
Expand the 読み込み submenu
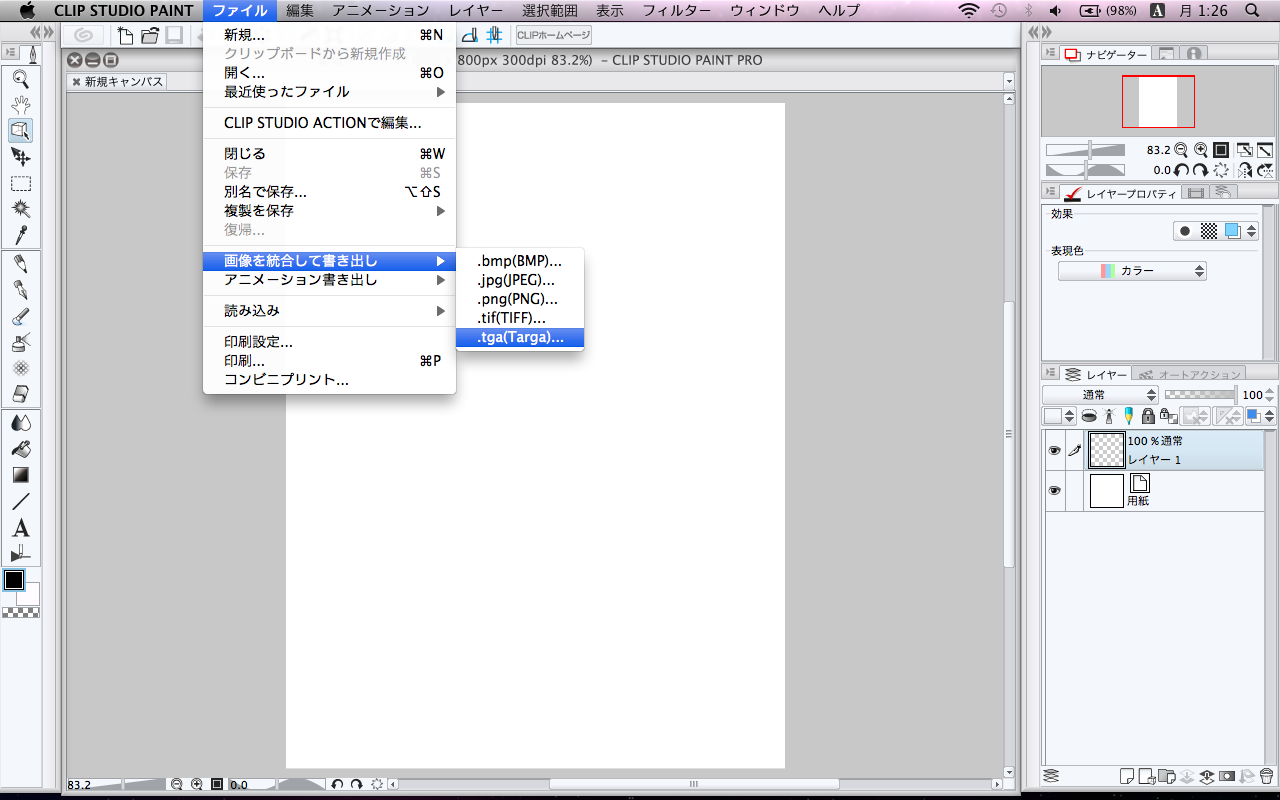tap(329, 311)
